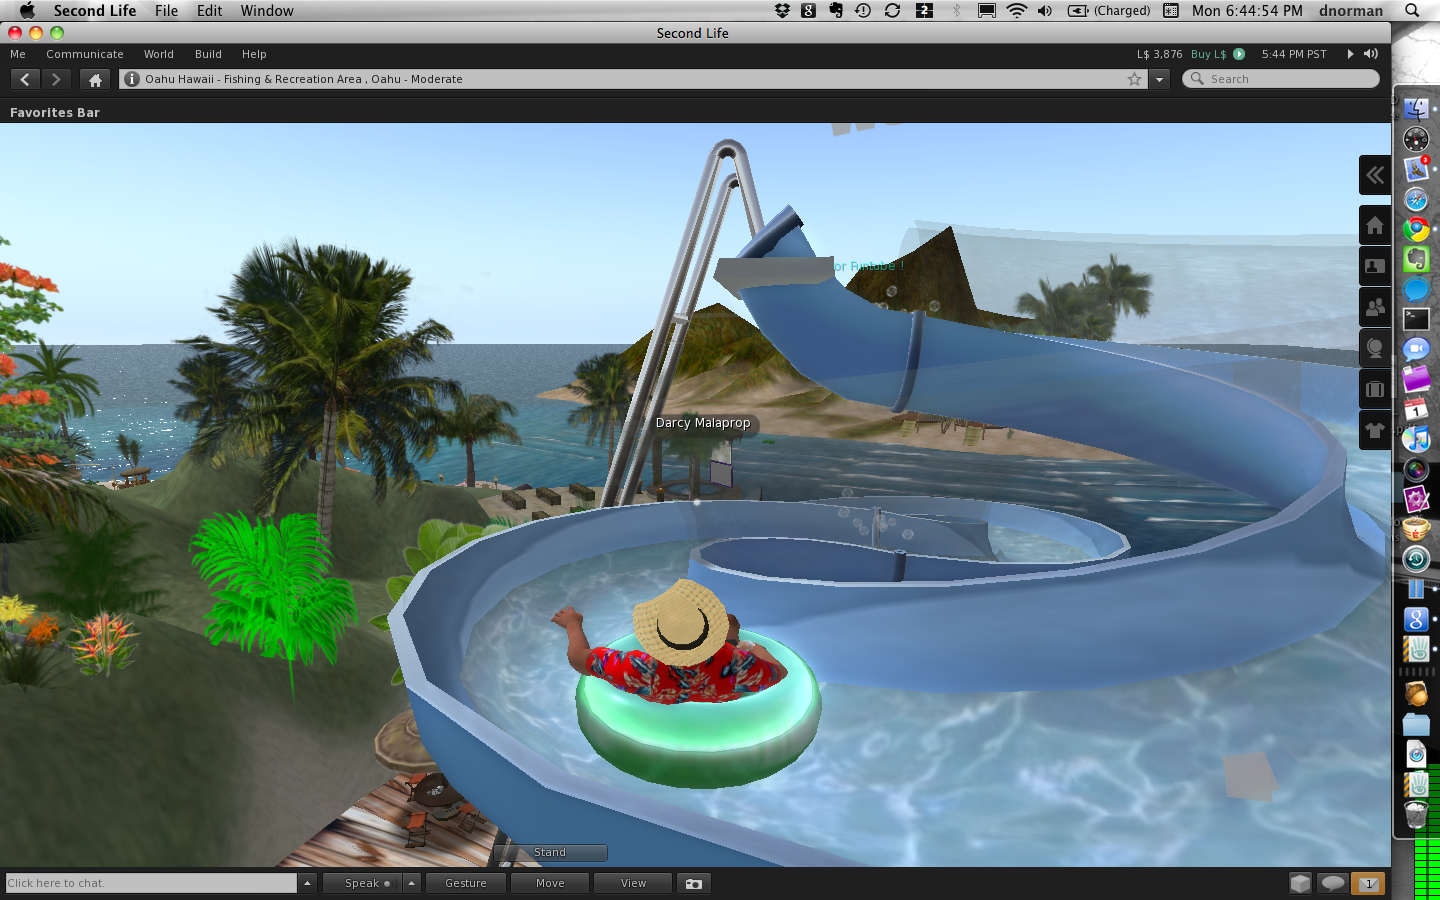The width and height of the screenshot is (1440, 900).
Task: Click the Stand button
Action: (x=550, y=853)
